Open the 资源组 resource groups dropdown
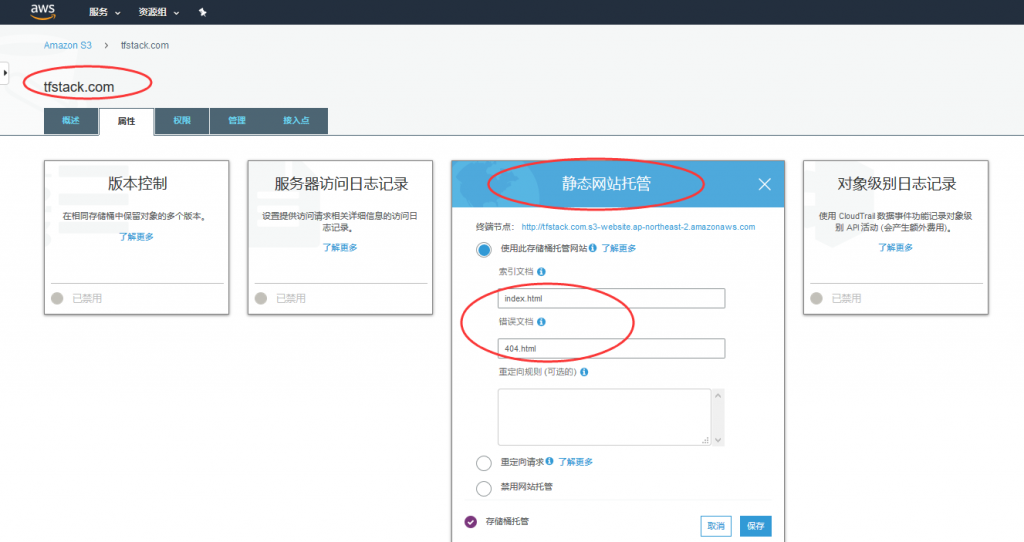This screenshot has width=1024, height=542. 159,12
